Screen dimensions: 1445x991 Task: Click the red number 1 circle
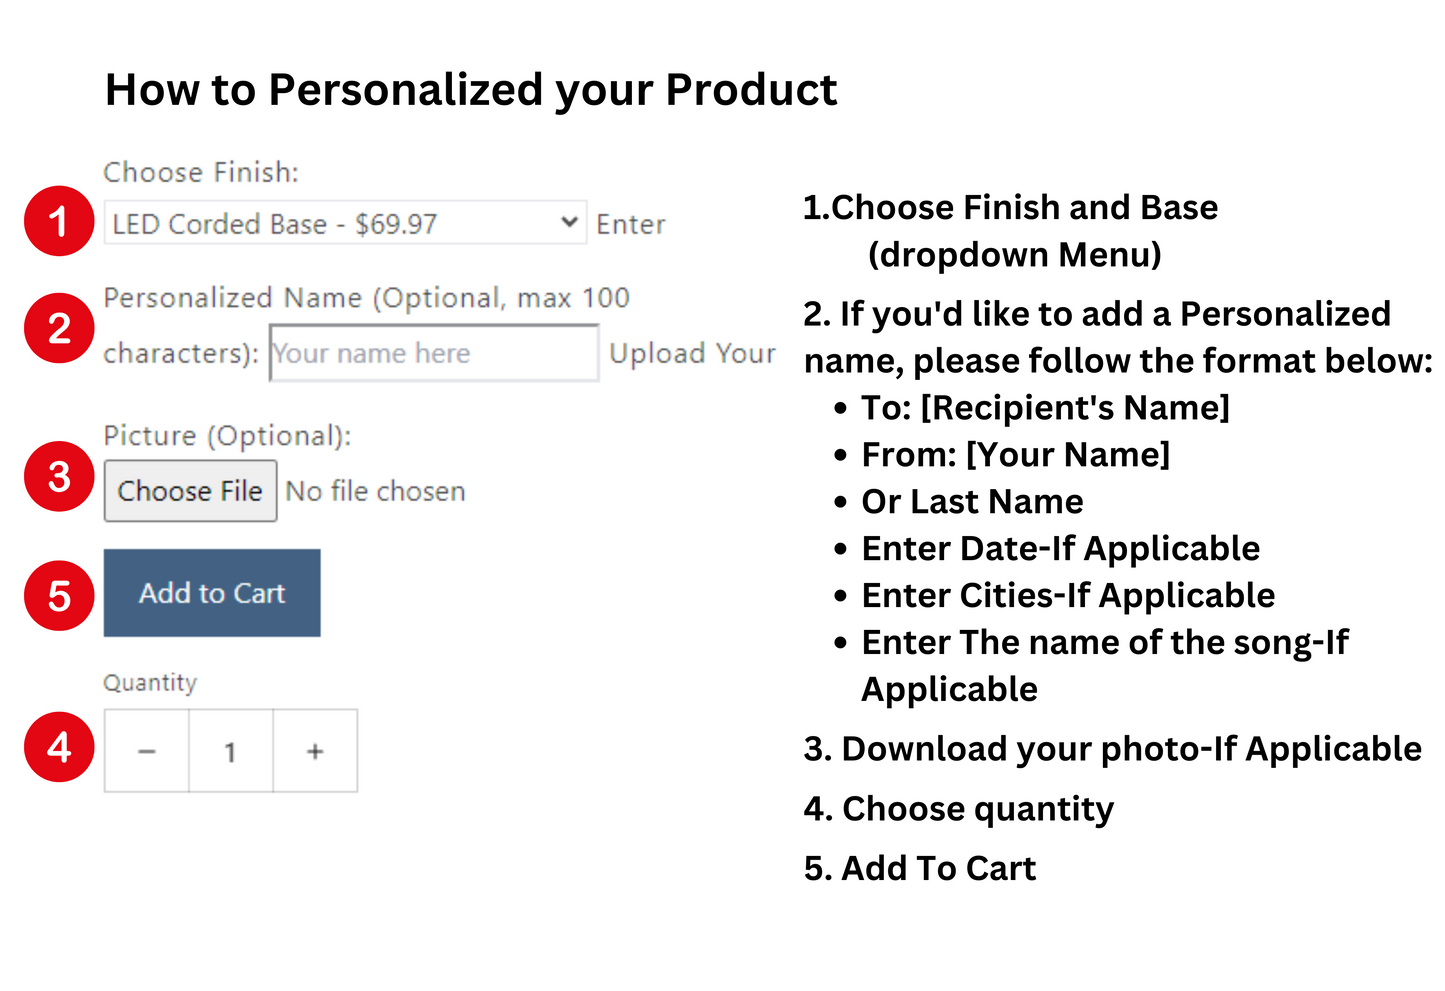tap(59, 221)
